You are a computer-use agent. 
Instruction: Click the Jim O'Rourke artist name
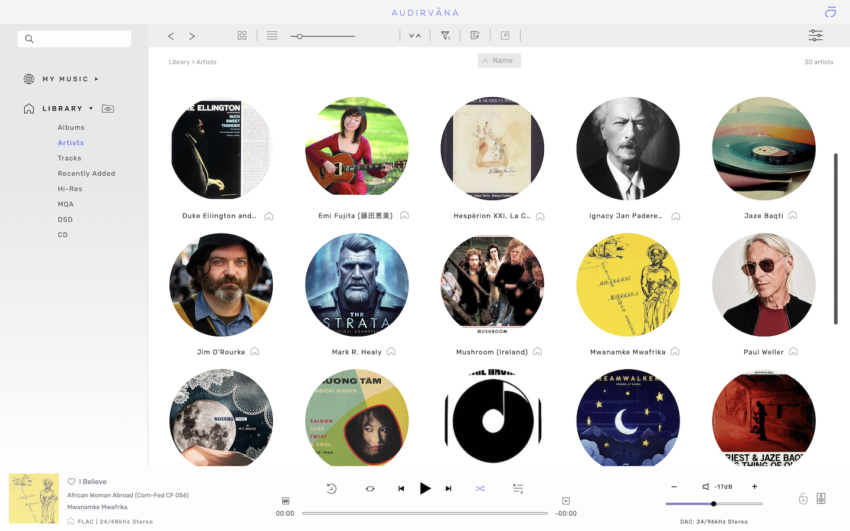[x=221, y=352]
